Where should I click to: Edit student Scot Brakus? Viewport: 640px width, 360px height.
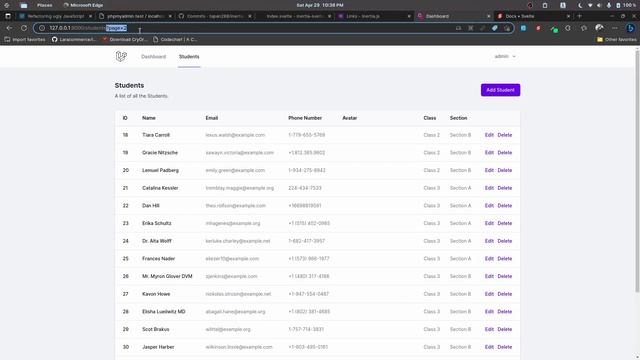[x=489, y=329]
